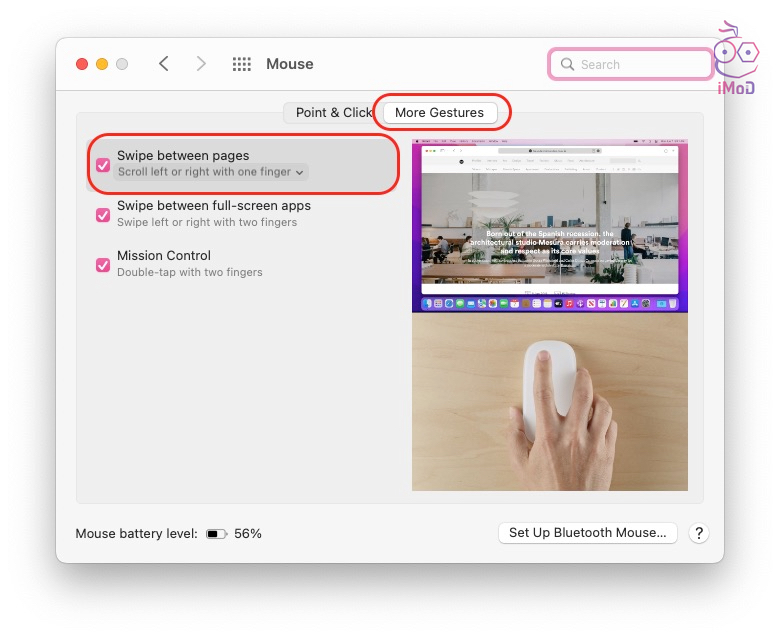
Task: Open the Show All preferences grid icon
Action: coord(242,64)
